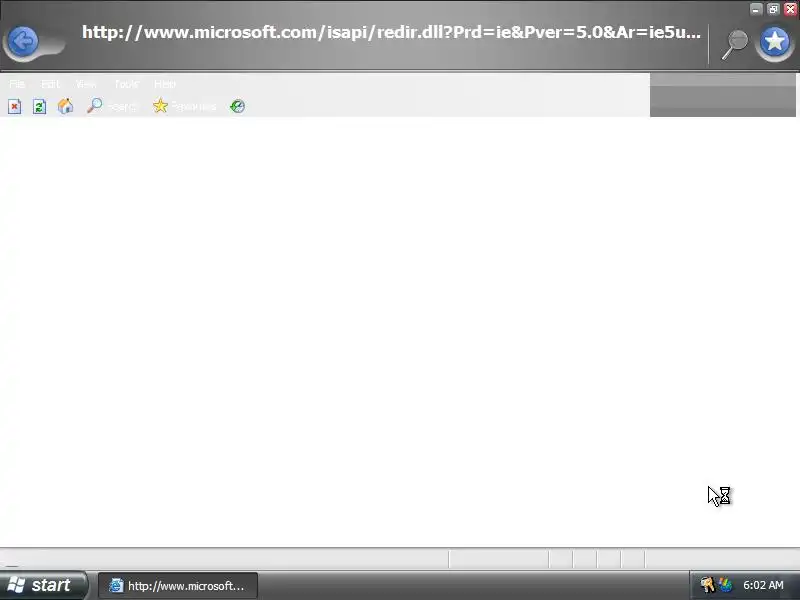Click the Search toolbar button
The height and width of the screenshot is (600, 800).
[111, 106]
